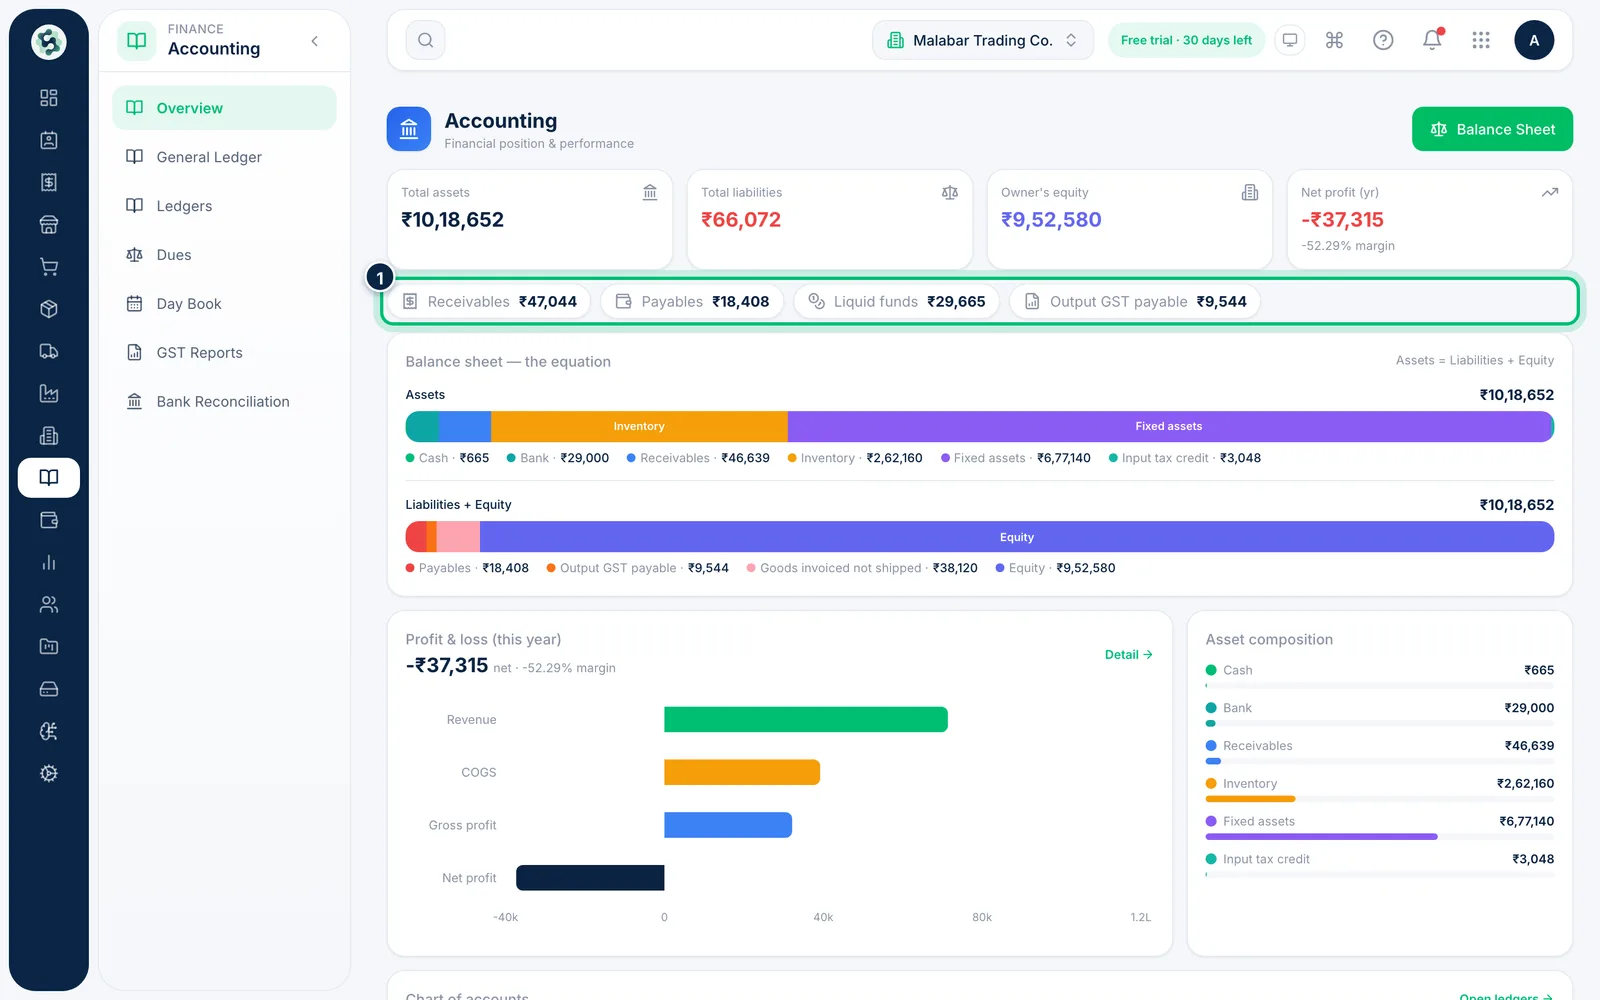This screenshot has width=1600, height=1000.
Task: Select the people icon in left rail
Action: click(49, 604)
